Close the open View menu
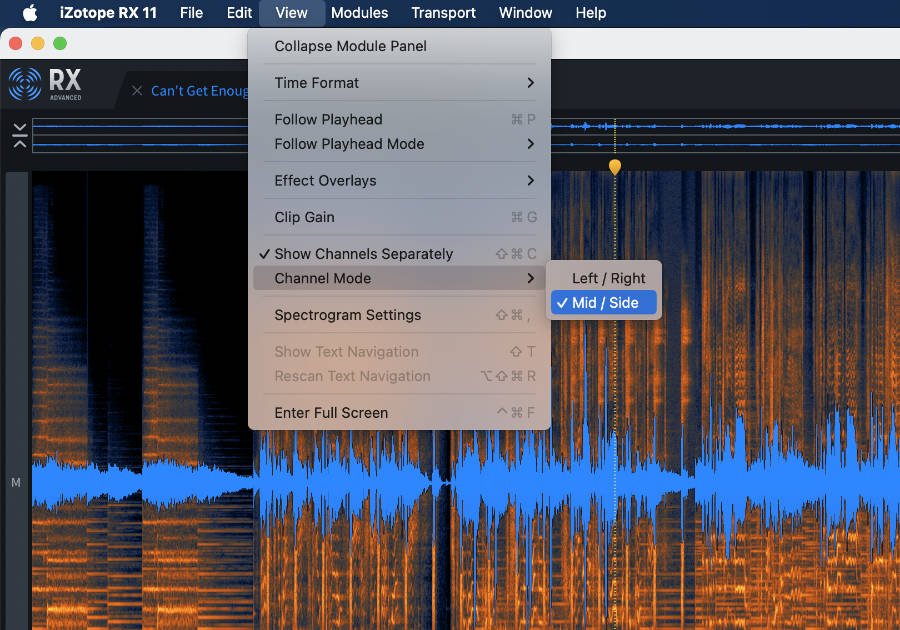Viewport: 900px width, 630px height. 292,13
